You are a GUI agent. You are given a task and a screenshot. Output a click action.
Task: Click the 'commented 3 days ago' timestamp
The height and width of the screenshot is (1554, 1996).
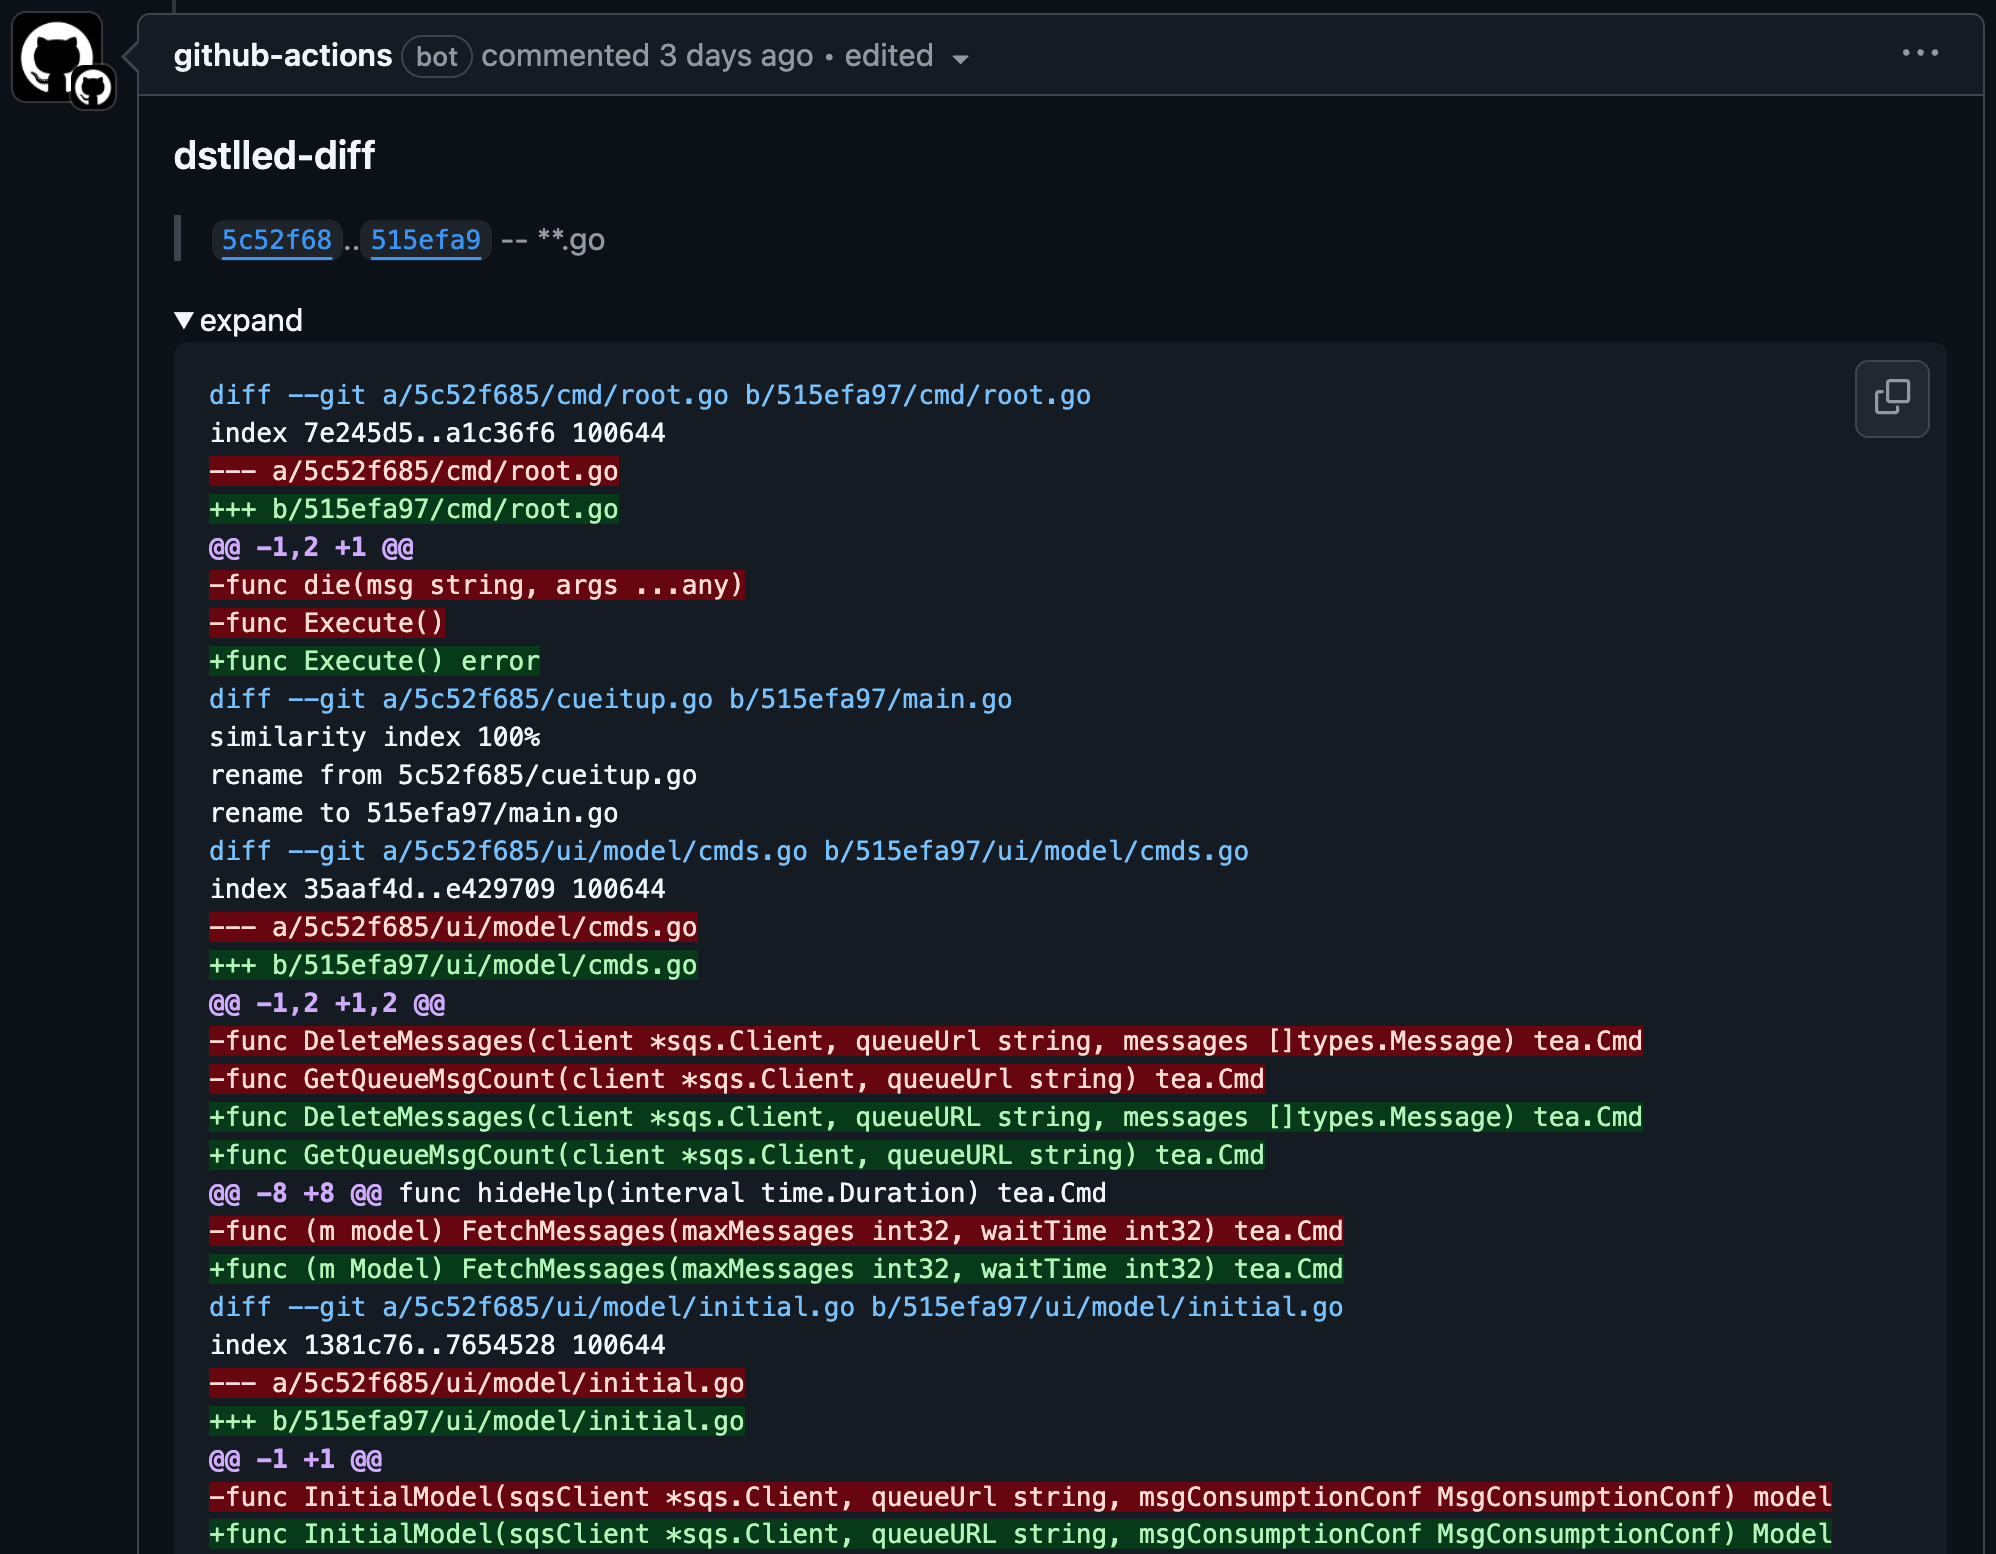[x=647, y=56]
